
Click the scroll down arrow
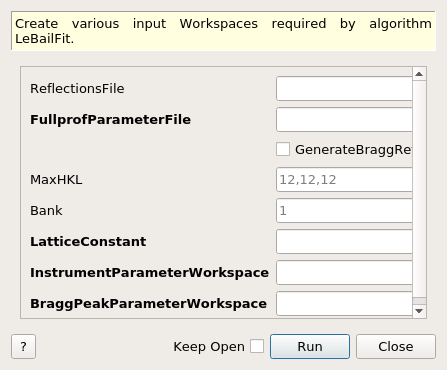click(419, 311)
